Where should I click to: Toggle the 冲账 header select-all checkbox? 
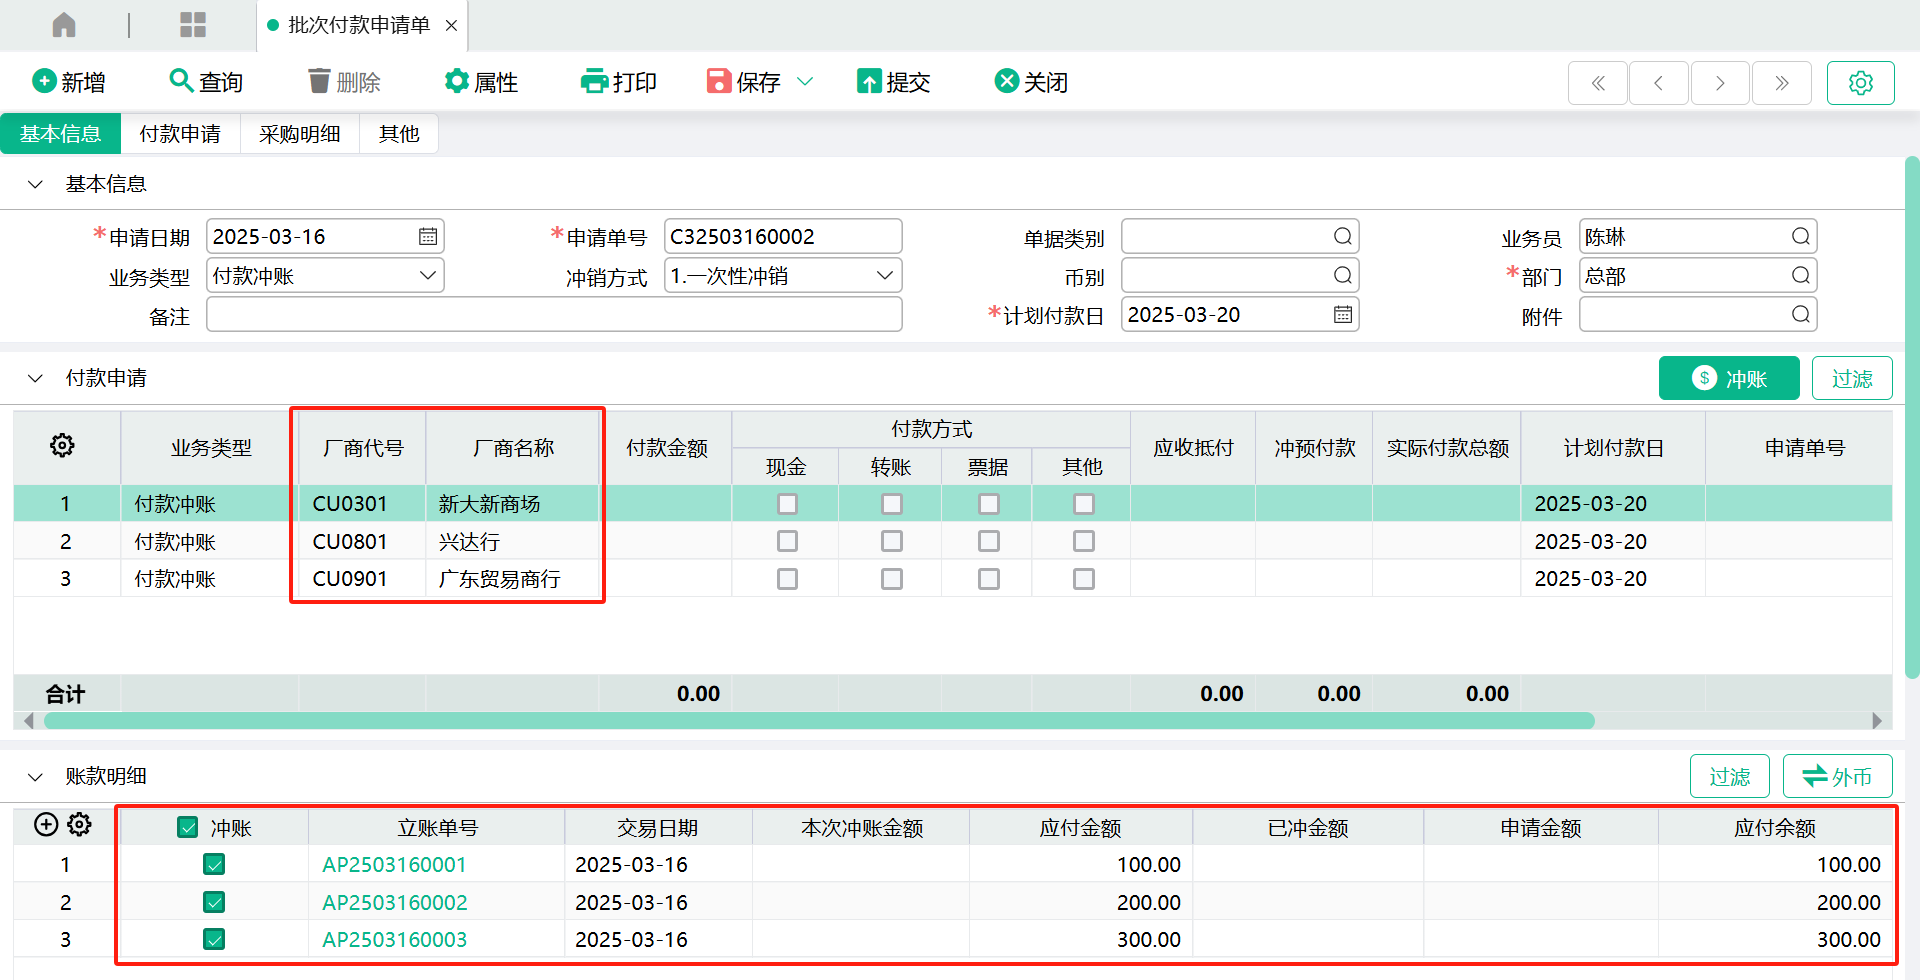click(x=187, y=827)
